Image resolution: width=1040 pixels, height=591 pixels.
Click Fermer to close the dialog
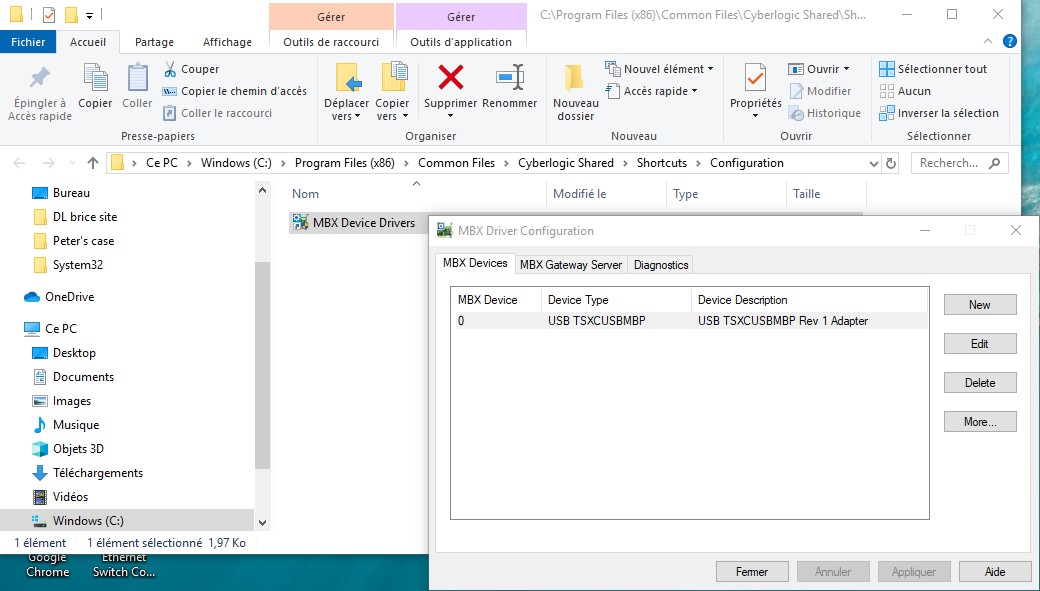click(x=752, y=572)
